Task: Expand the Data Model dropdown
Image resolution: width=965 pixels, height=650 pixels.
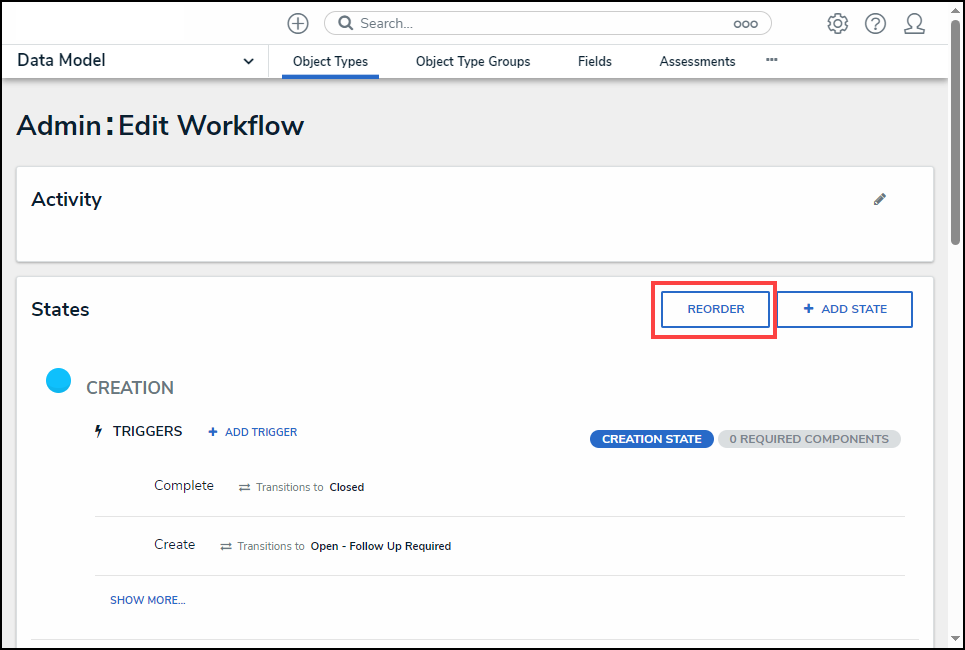Action: [248, 61]
